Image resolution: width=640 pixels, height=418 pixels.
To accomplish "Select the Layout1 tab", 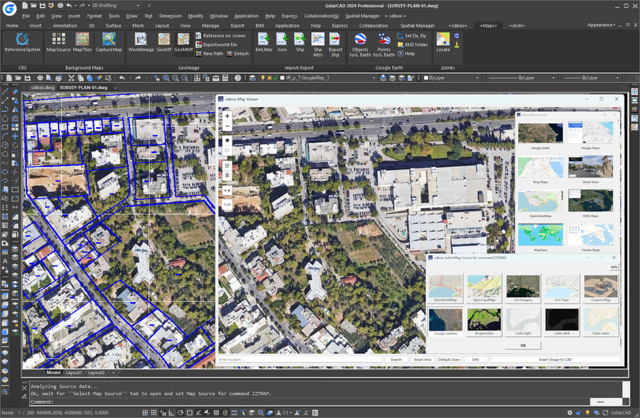I will [74, 373].
